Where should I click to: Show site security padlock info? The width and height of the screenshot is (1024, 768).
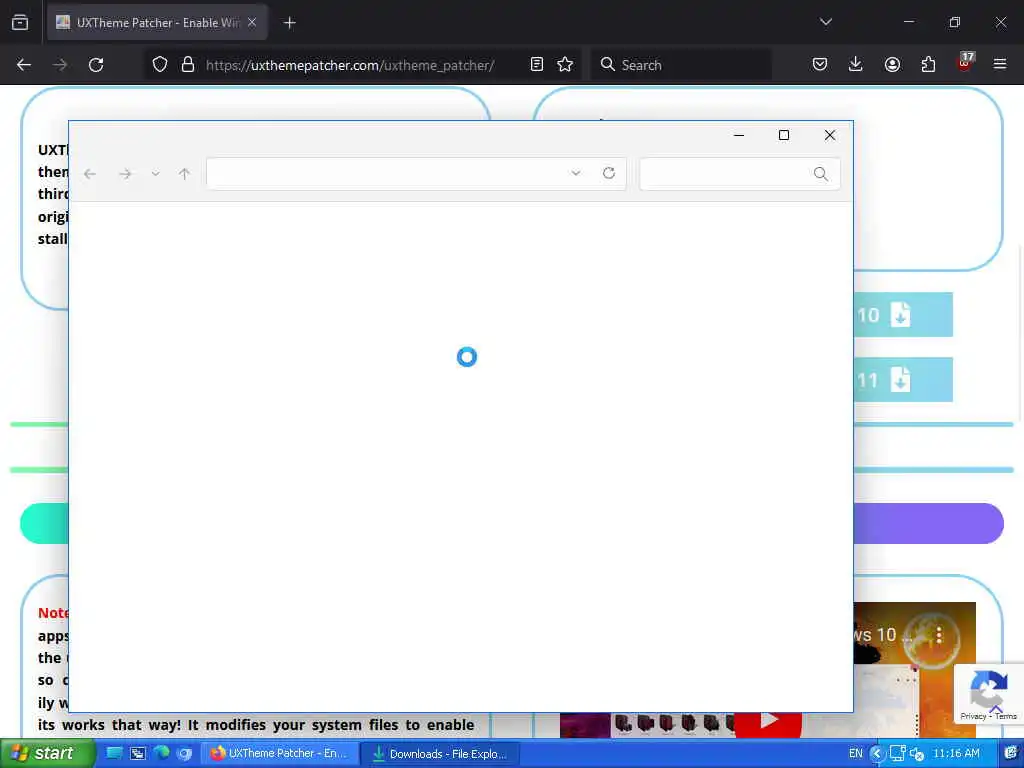[x=188, y=65]
